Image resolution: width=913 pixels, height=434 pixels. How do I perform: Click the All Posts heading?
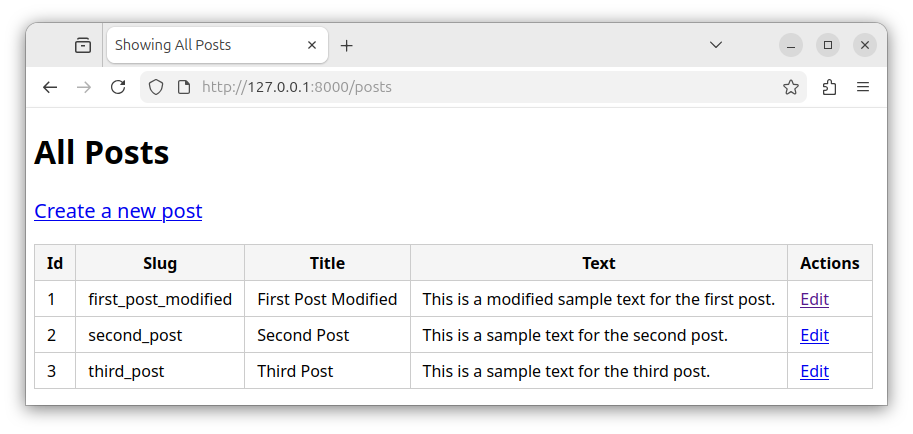point(102,153)
